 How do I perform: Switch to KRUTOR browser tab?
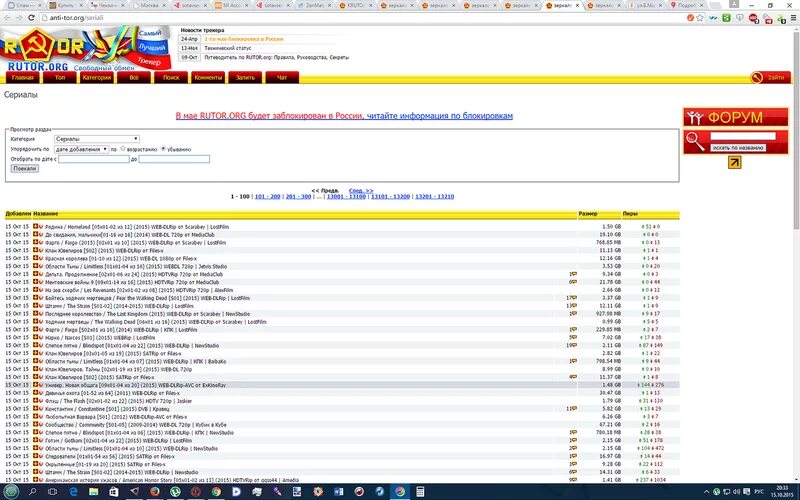(355, 5)
